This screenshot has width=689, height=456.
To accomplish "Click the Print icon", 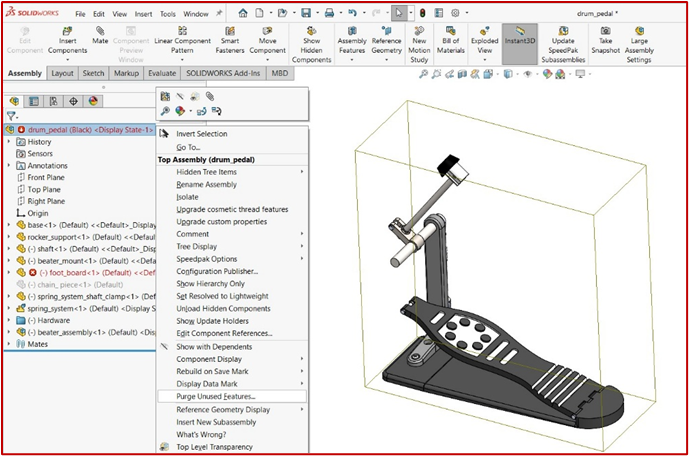I will [x=329, y=13].
